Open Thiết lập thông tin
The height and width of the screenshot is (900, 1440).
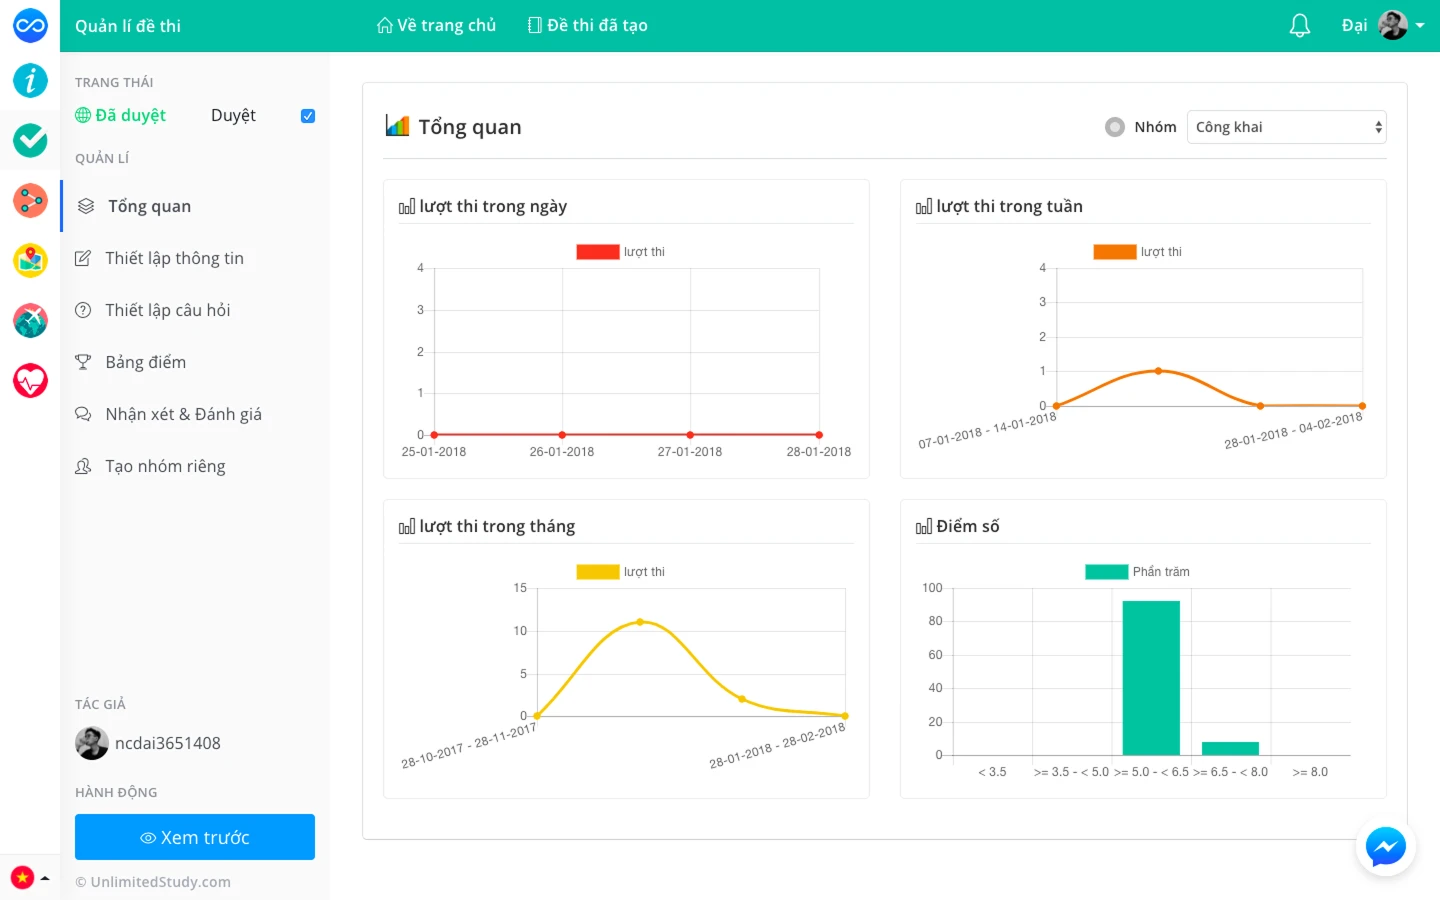tap(196, 258)
